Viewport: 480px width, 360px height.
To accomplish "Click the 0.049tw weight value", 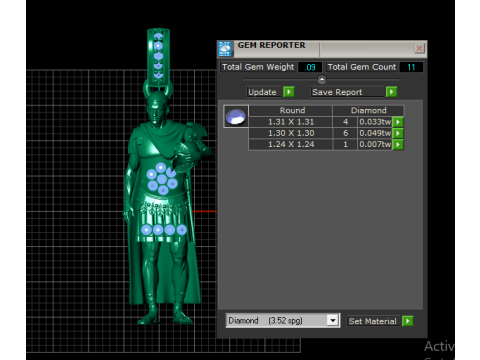I will coord(375,133).
